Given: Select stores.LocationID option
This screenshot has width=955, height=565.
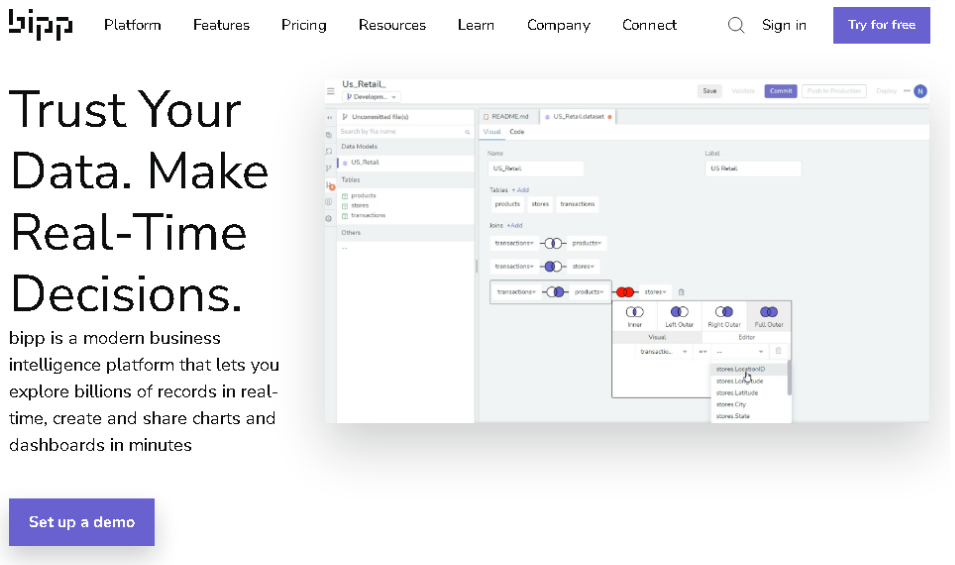Looking at the screenshot, I should coord(749,369).
